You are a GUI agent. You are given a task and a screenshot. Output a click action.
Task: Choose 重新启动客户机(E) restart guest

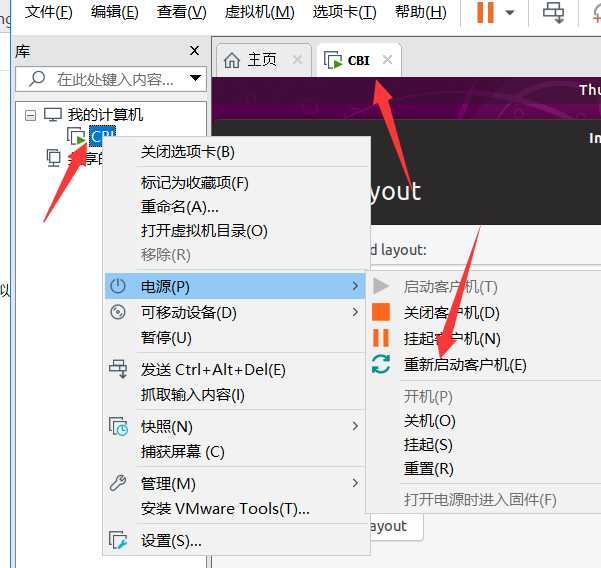coord(465,364)
